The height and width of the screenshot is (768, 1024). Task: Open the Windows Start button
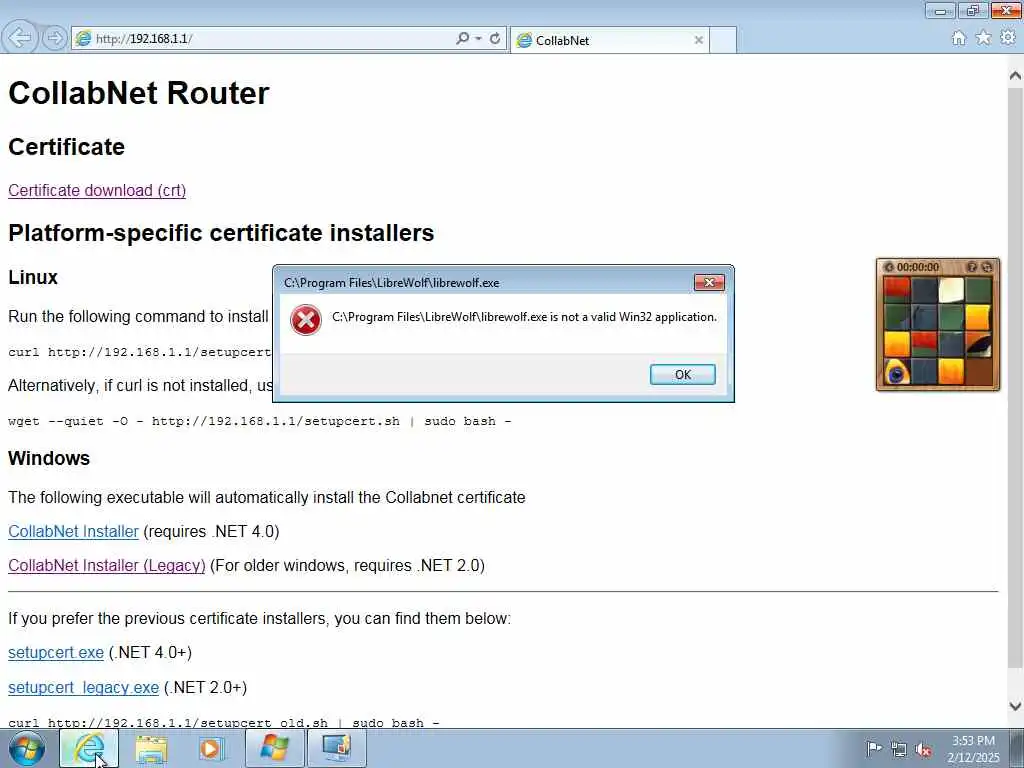[27, 748]
